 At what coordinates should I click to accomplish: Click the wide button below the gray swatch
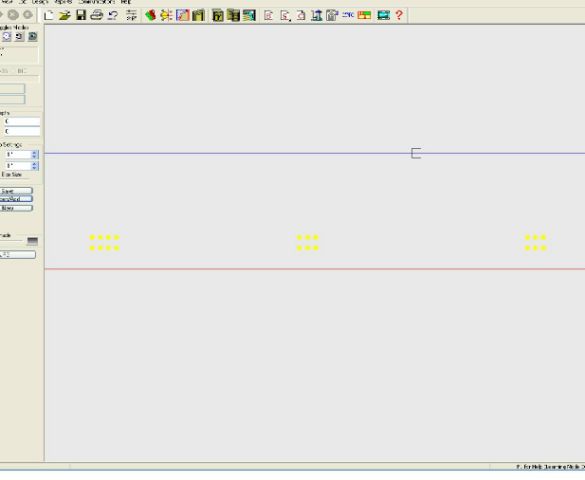pos(18,255)
